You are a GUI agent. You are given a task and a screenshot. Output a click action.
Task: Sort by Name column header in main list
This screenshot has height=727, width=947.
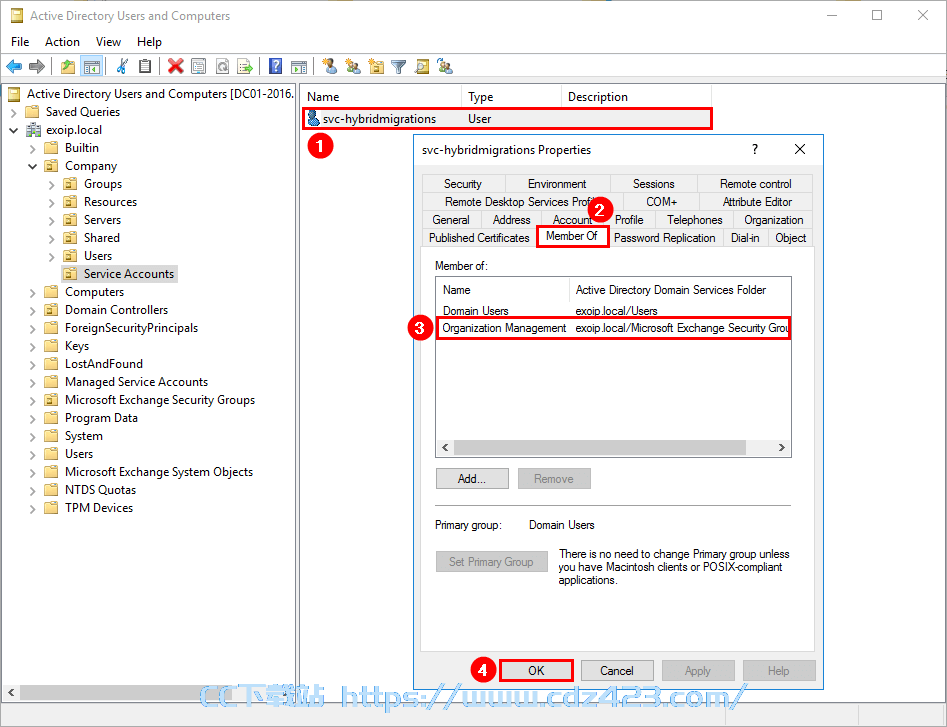click(382, 97)
